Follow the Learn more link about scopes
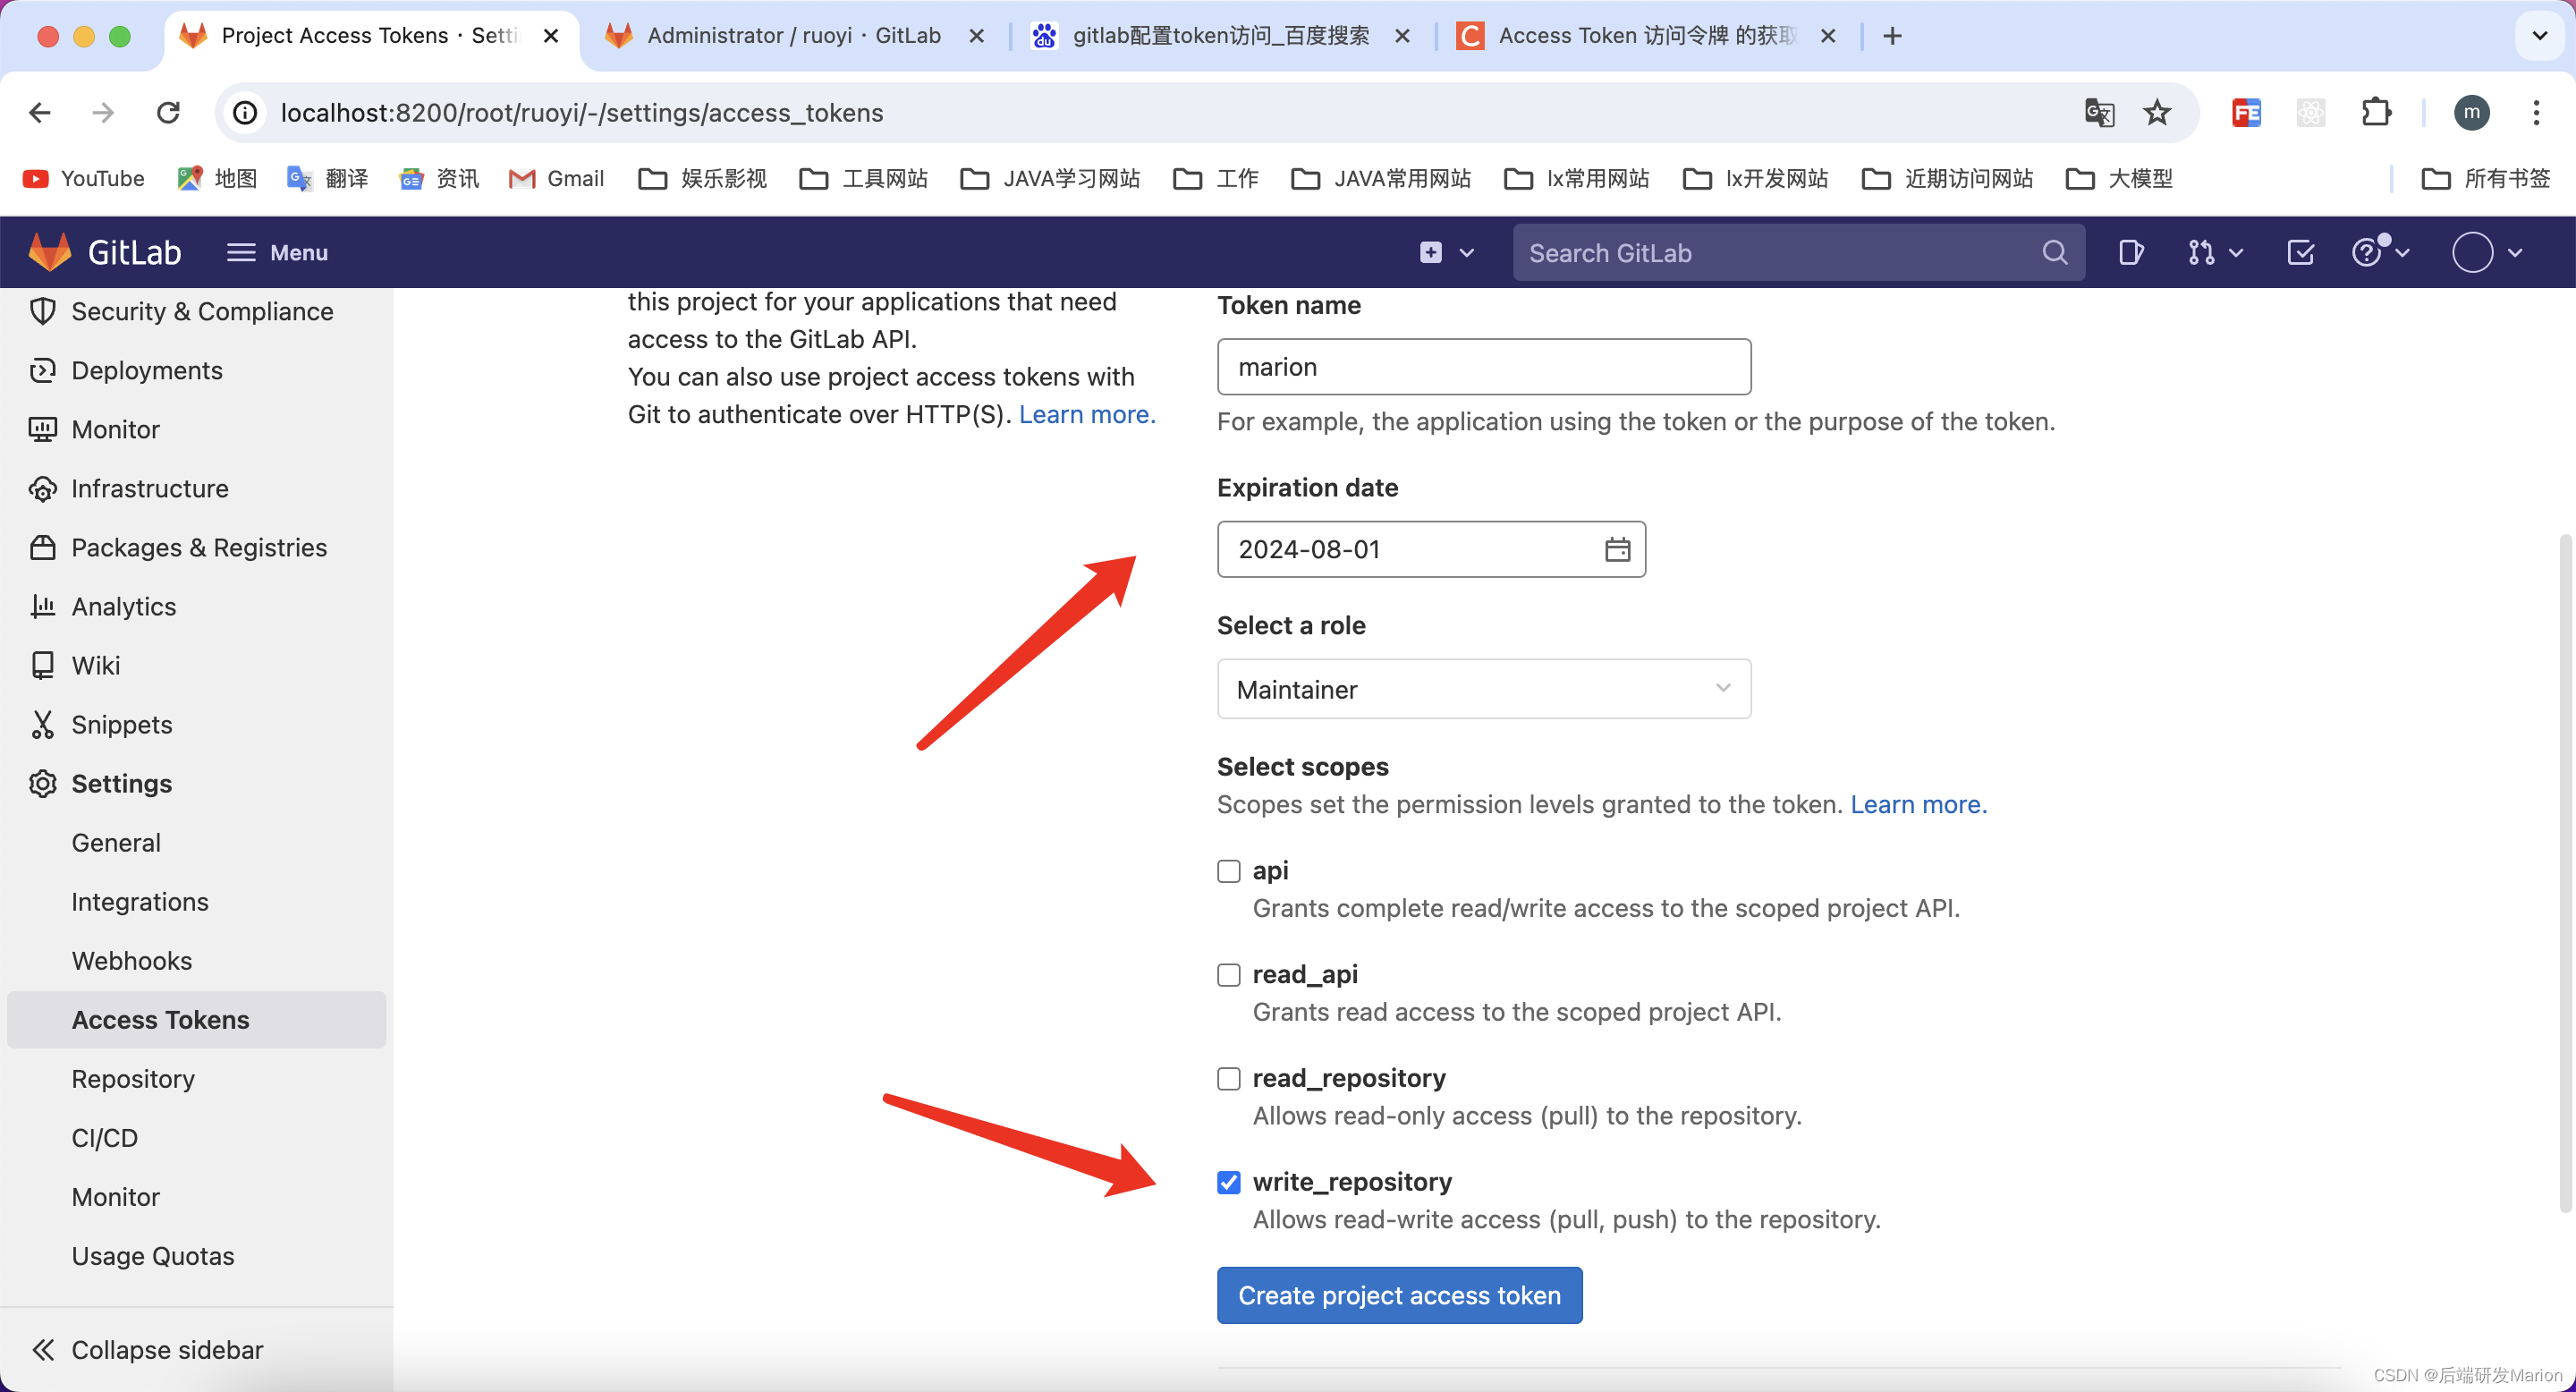The image size is (2576, 1392). pos(1917,804)
